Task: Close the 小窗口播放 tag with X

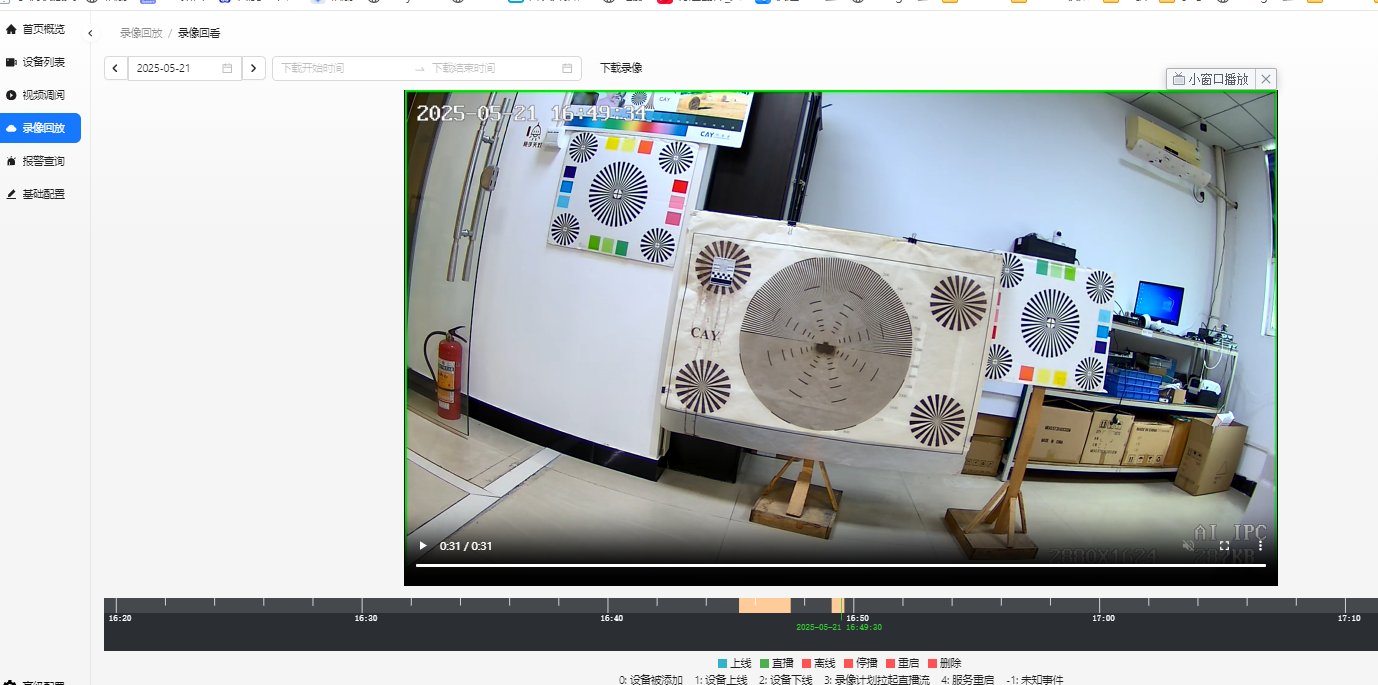Action: click(1266, 79)
